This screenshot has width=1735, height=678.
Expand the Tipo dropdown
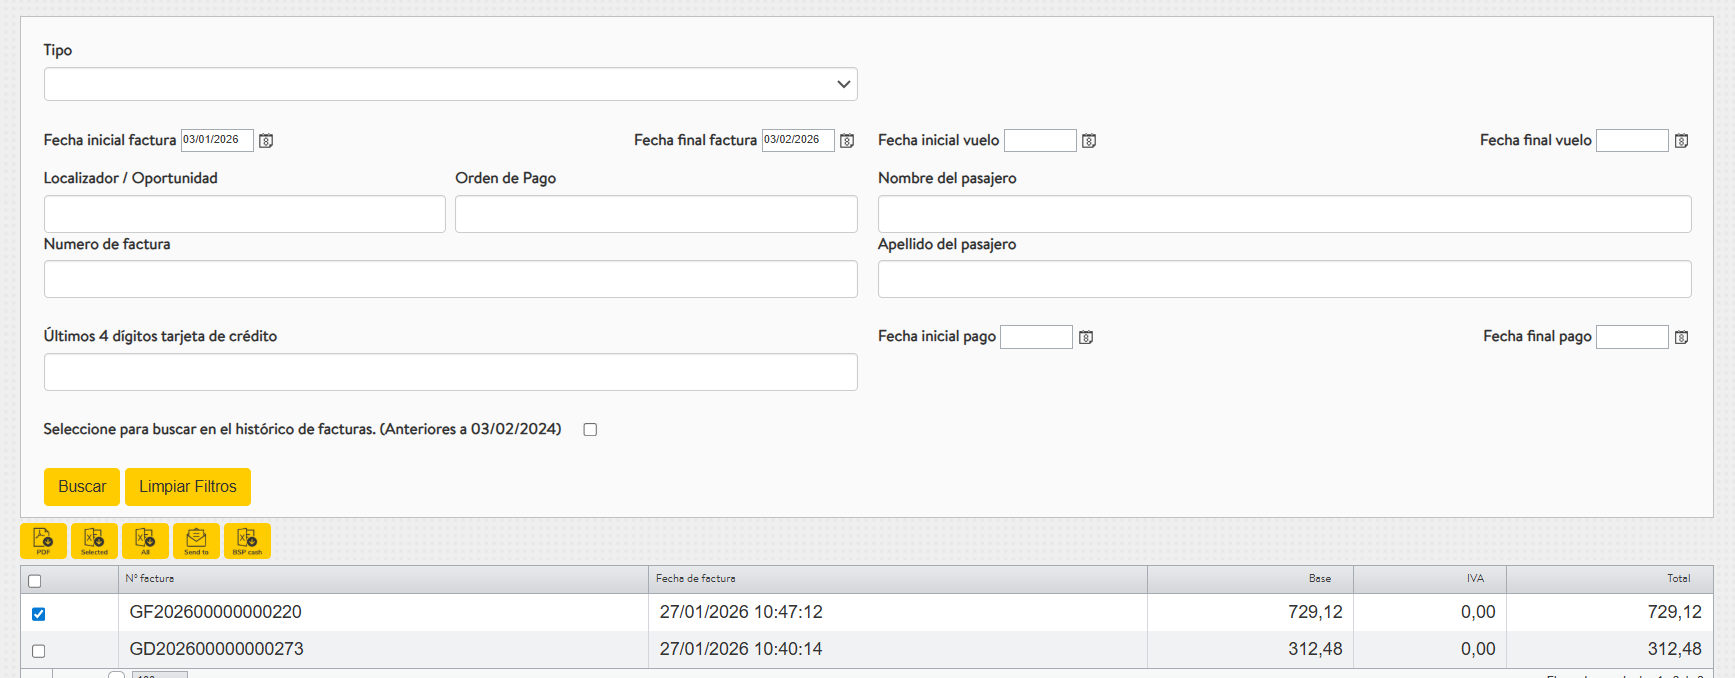point(450,84)
